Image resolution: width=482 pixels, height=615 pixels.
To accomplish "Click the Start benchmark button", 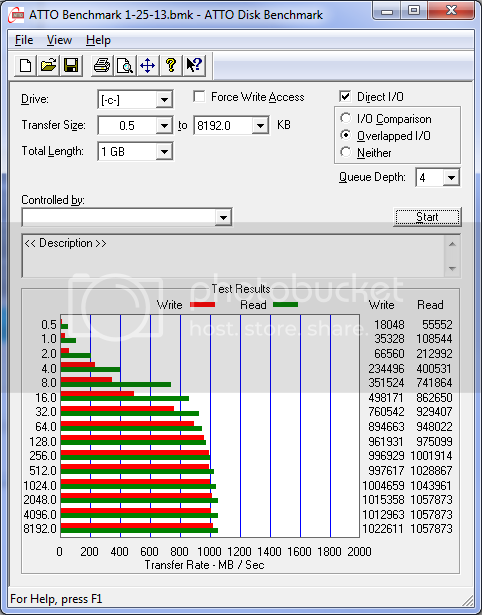I will [x=427, y=217].
